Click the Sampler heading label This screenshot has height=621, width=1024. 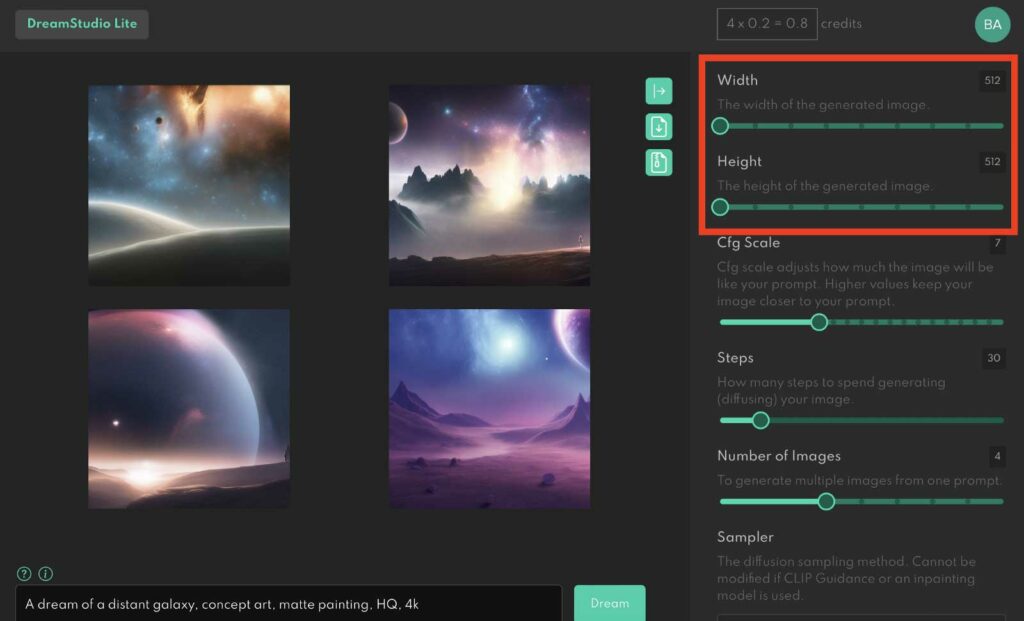click(745, 537)
